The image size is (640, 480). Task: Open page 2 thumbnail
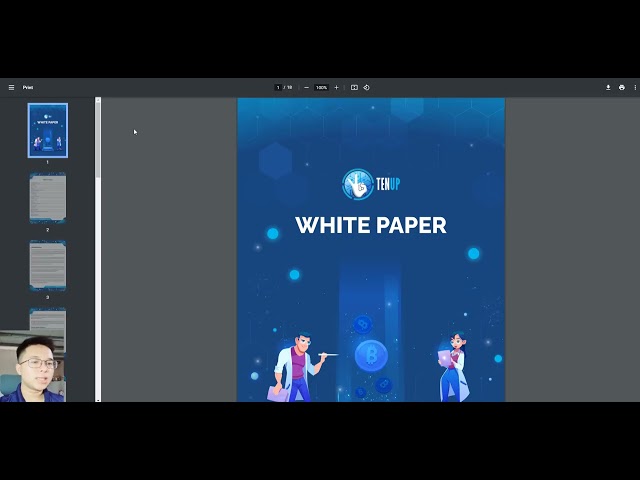coord(48,198)
